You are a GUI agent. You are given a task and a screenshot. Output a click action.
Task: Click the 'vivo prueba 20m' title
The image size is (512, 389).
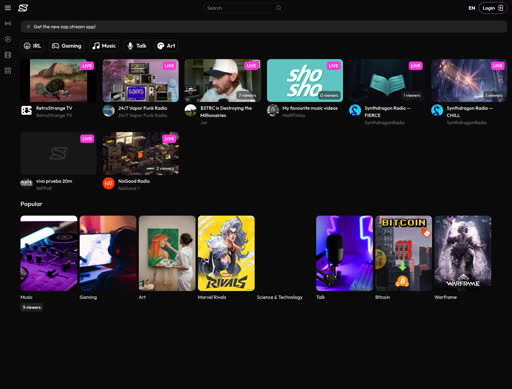[54, 181]
